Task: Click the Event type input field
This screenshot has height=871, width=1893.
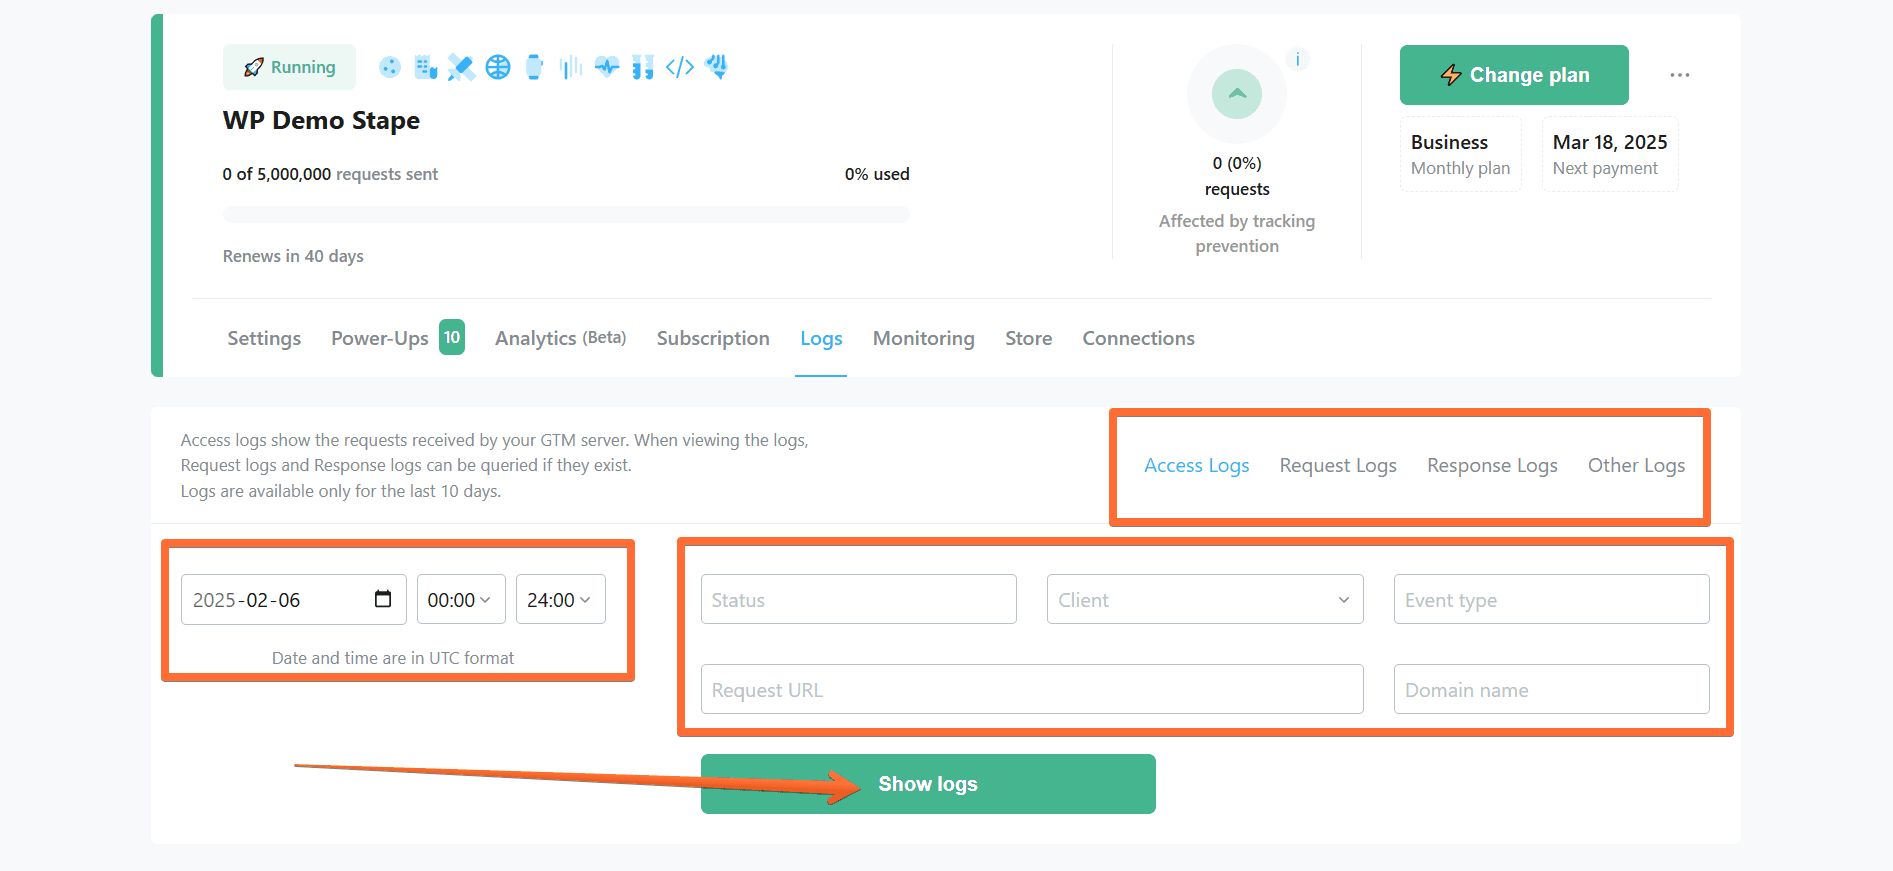Action: point(1552,599)
